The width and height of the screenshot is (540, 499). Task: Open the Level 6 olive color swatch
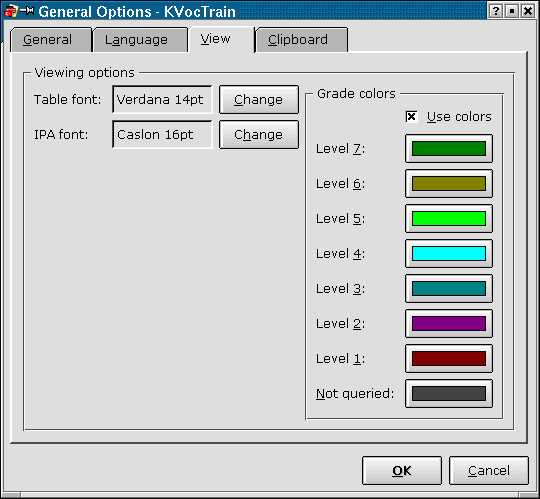pos(449,184)
